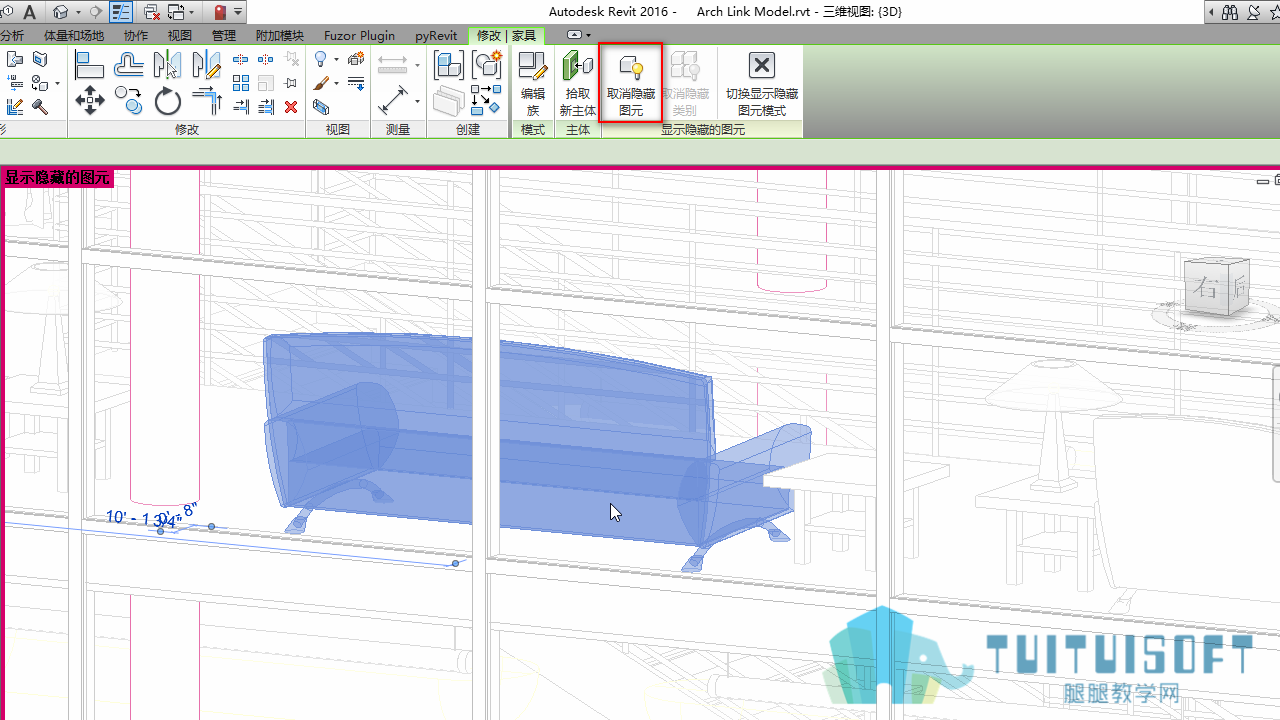Toggle Reveal Hidden Elements mode (切换显示隐藏图元模式)

pos(762,84)
